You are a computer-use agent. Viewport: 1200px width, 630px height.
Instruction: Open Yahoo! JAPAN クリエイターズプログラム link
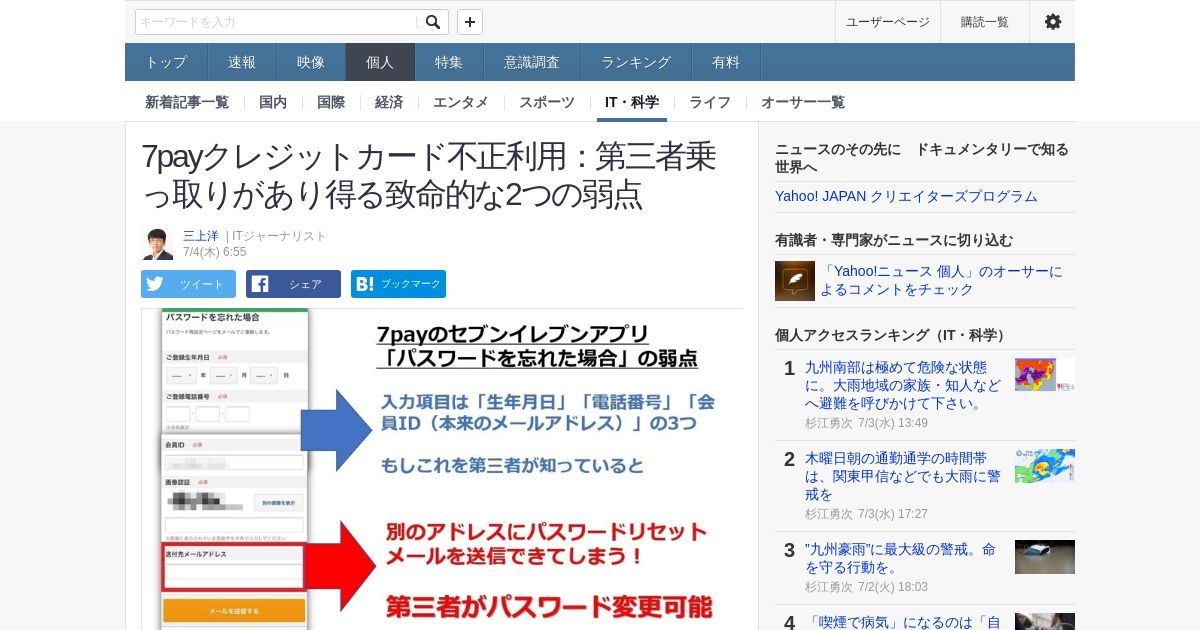coord(906,196)
